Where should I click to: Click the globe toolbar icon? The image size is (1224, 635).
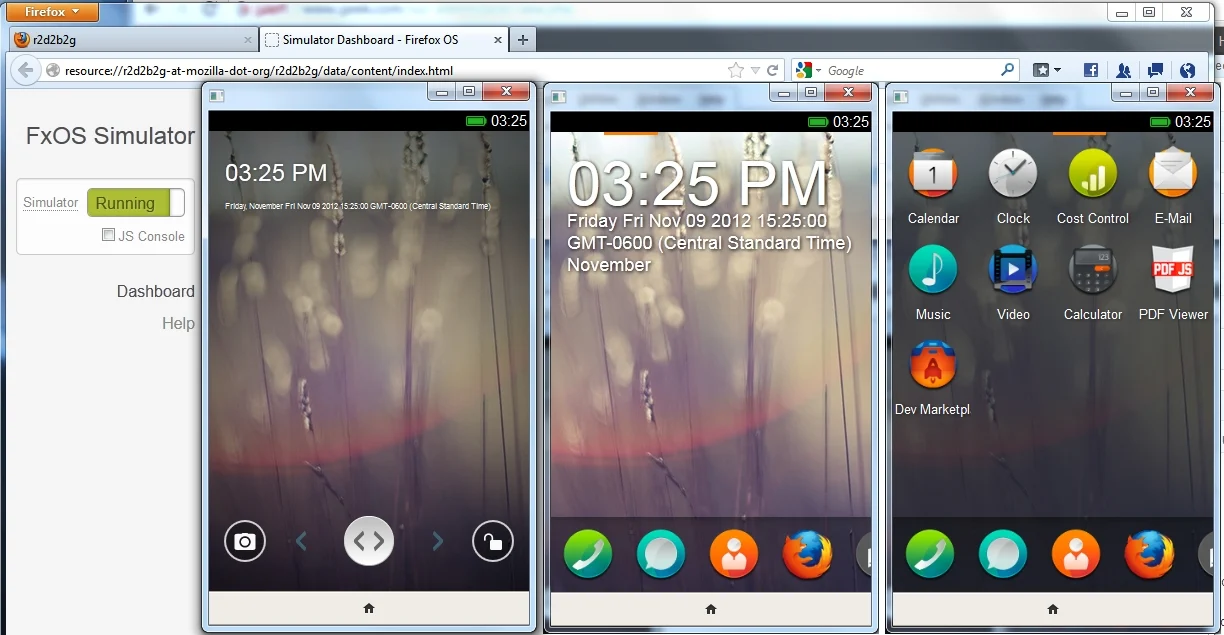(x=1187, y=70)
